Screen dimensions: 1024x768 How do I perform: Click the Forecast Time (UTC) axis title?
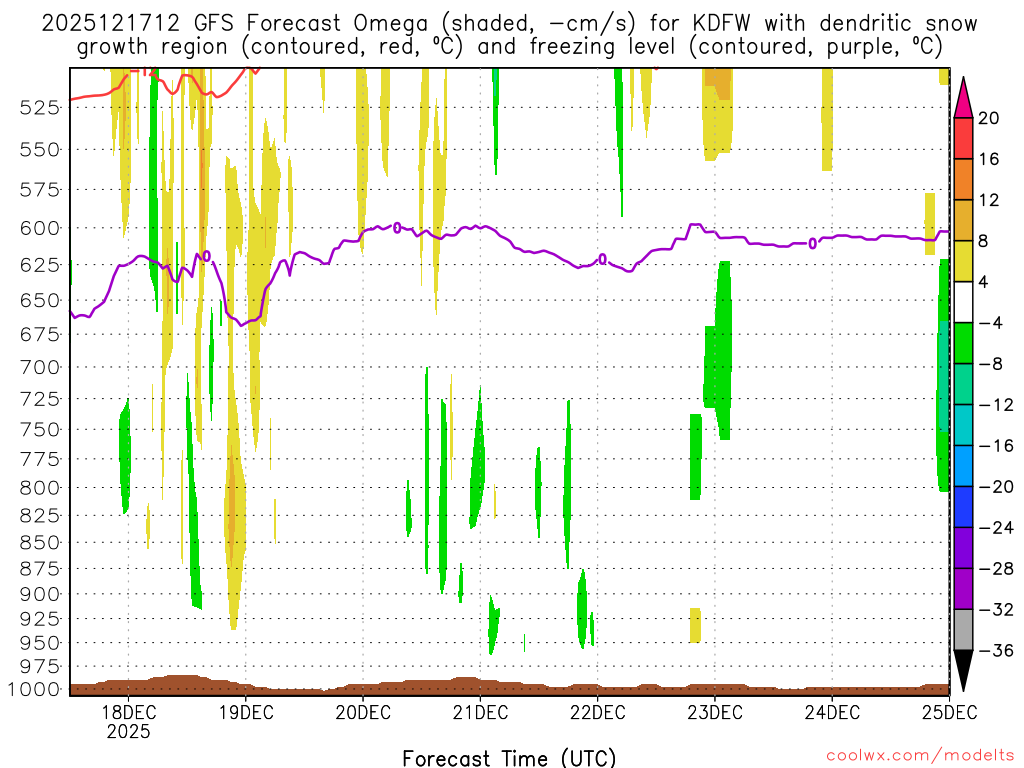(509, 758)
